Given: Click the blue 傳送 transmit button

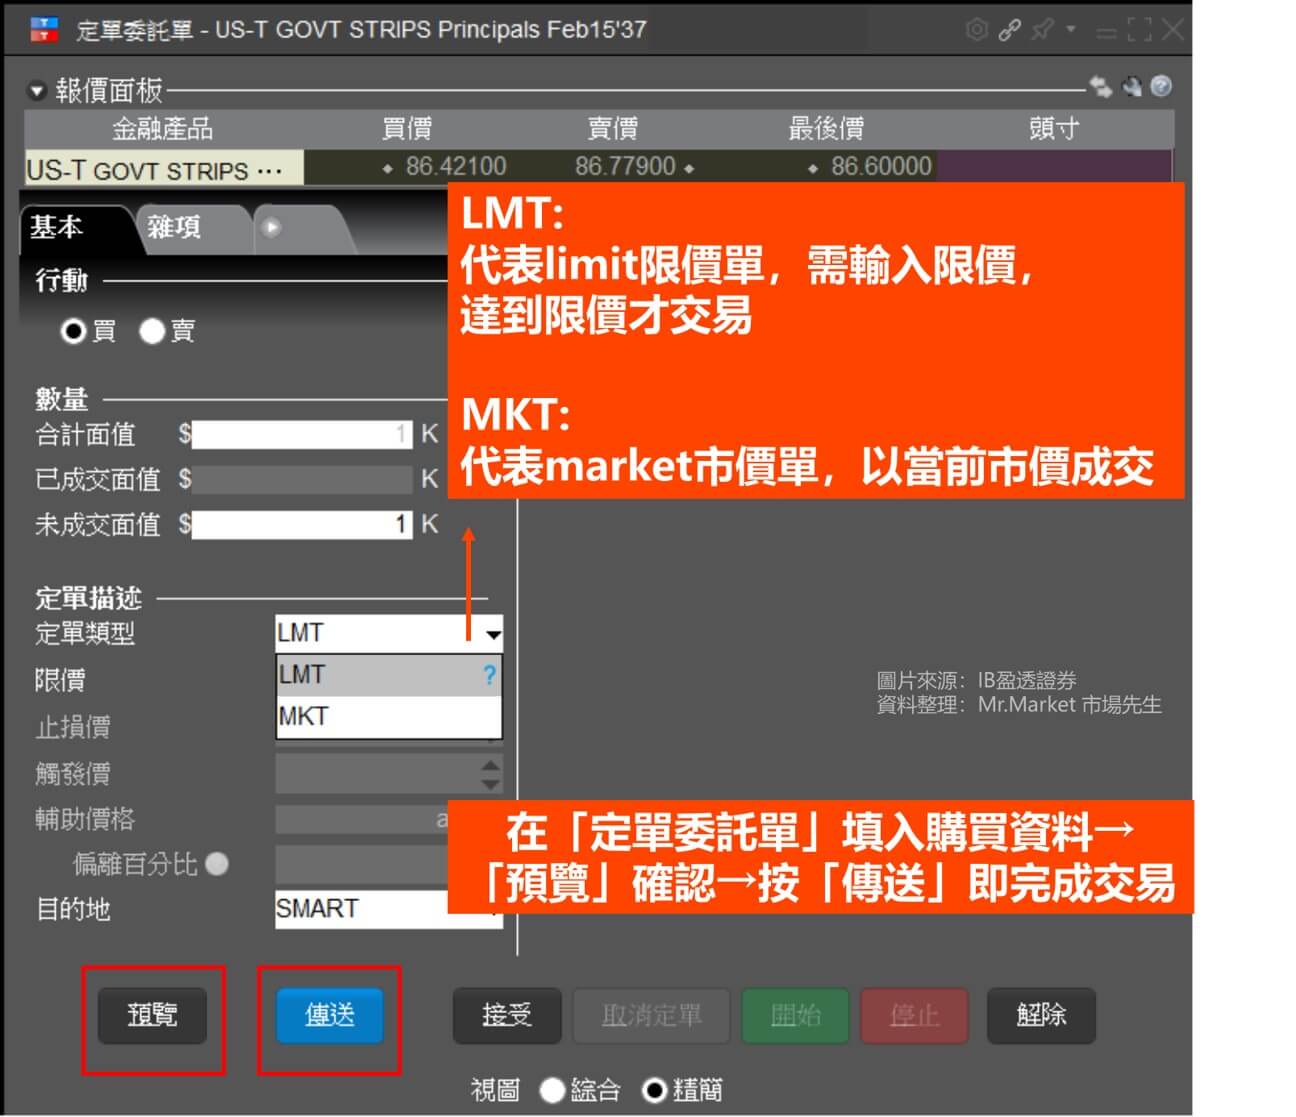Looking at the screenshot, I should pos(330,1016).
